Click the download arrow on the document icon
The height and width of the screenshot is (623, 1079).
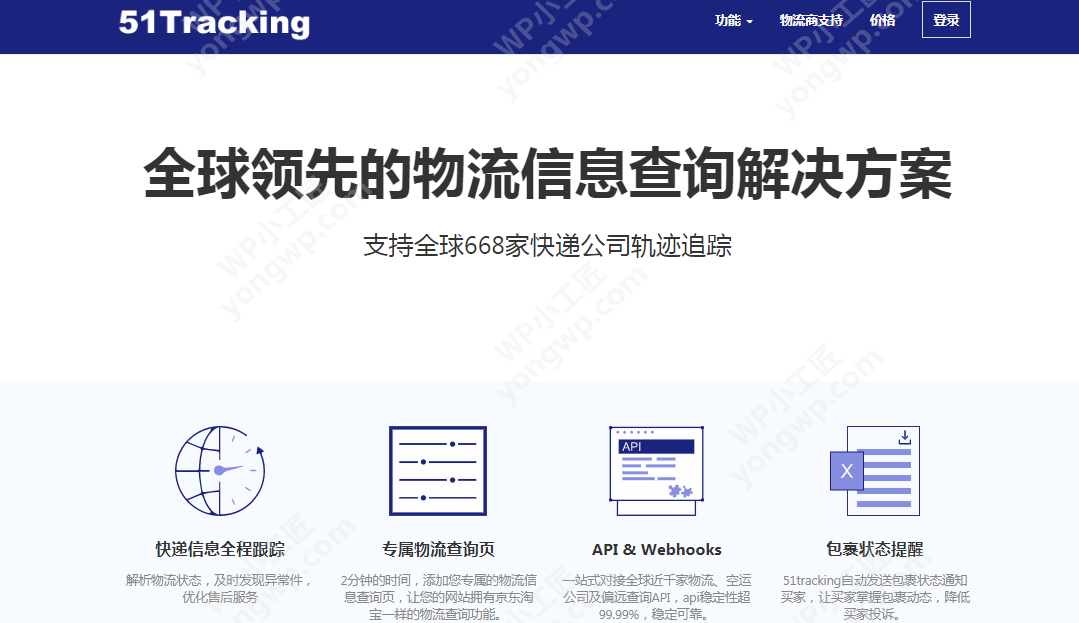coord(904,436)
